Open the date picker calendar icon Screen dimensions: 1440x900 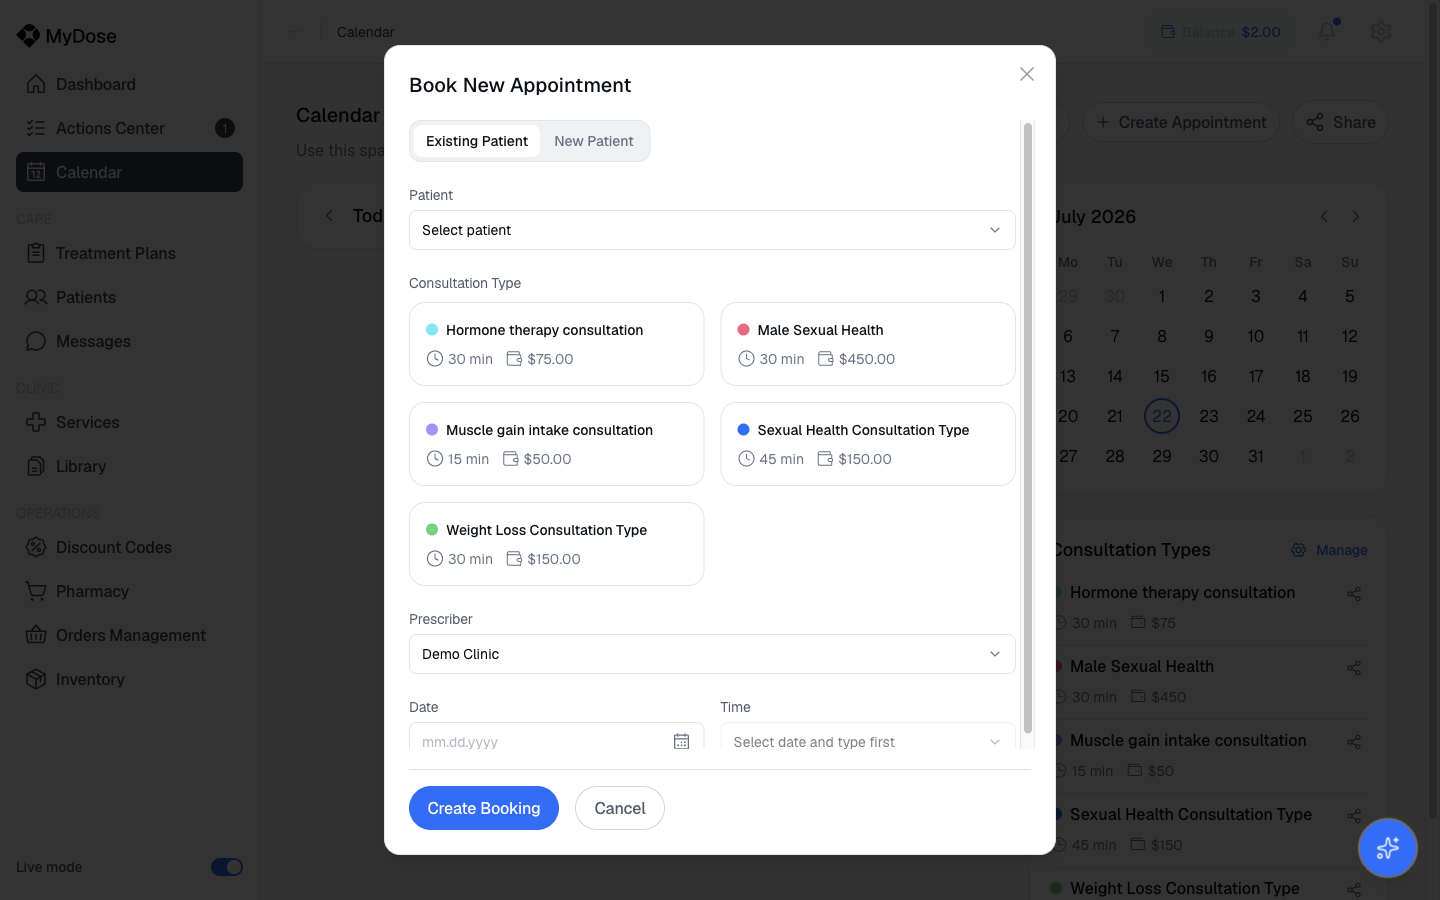pyautogui.click(x=681, y=741)
